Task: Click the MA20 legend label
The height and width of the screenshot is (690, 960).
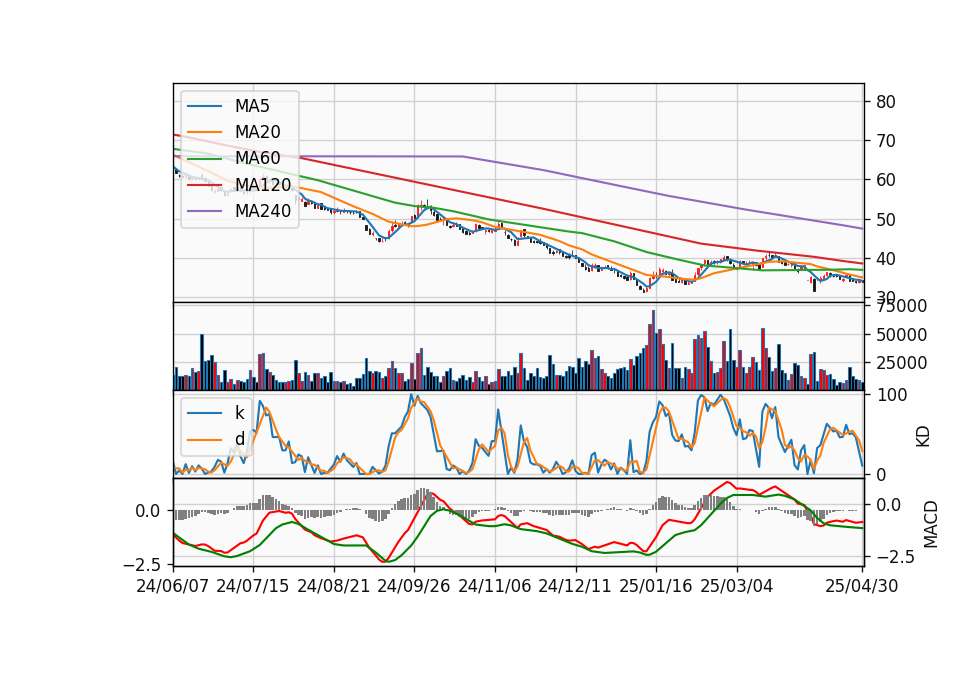Action: [x=257, y=132]
